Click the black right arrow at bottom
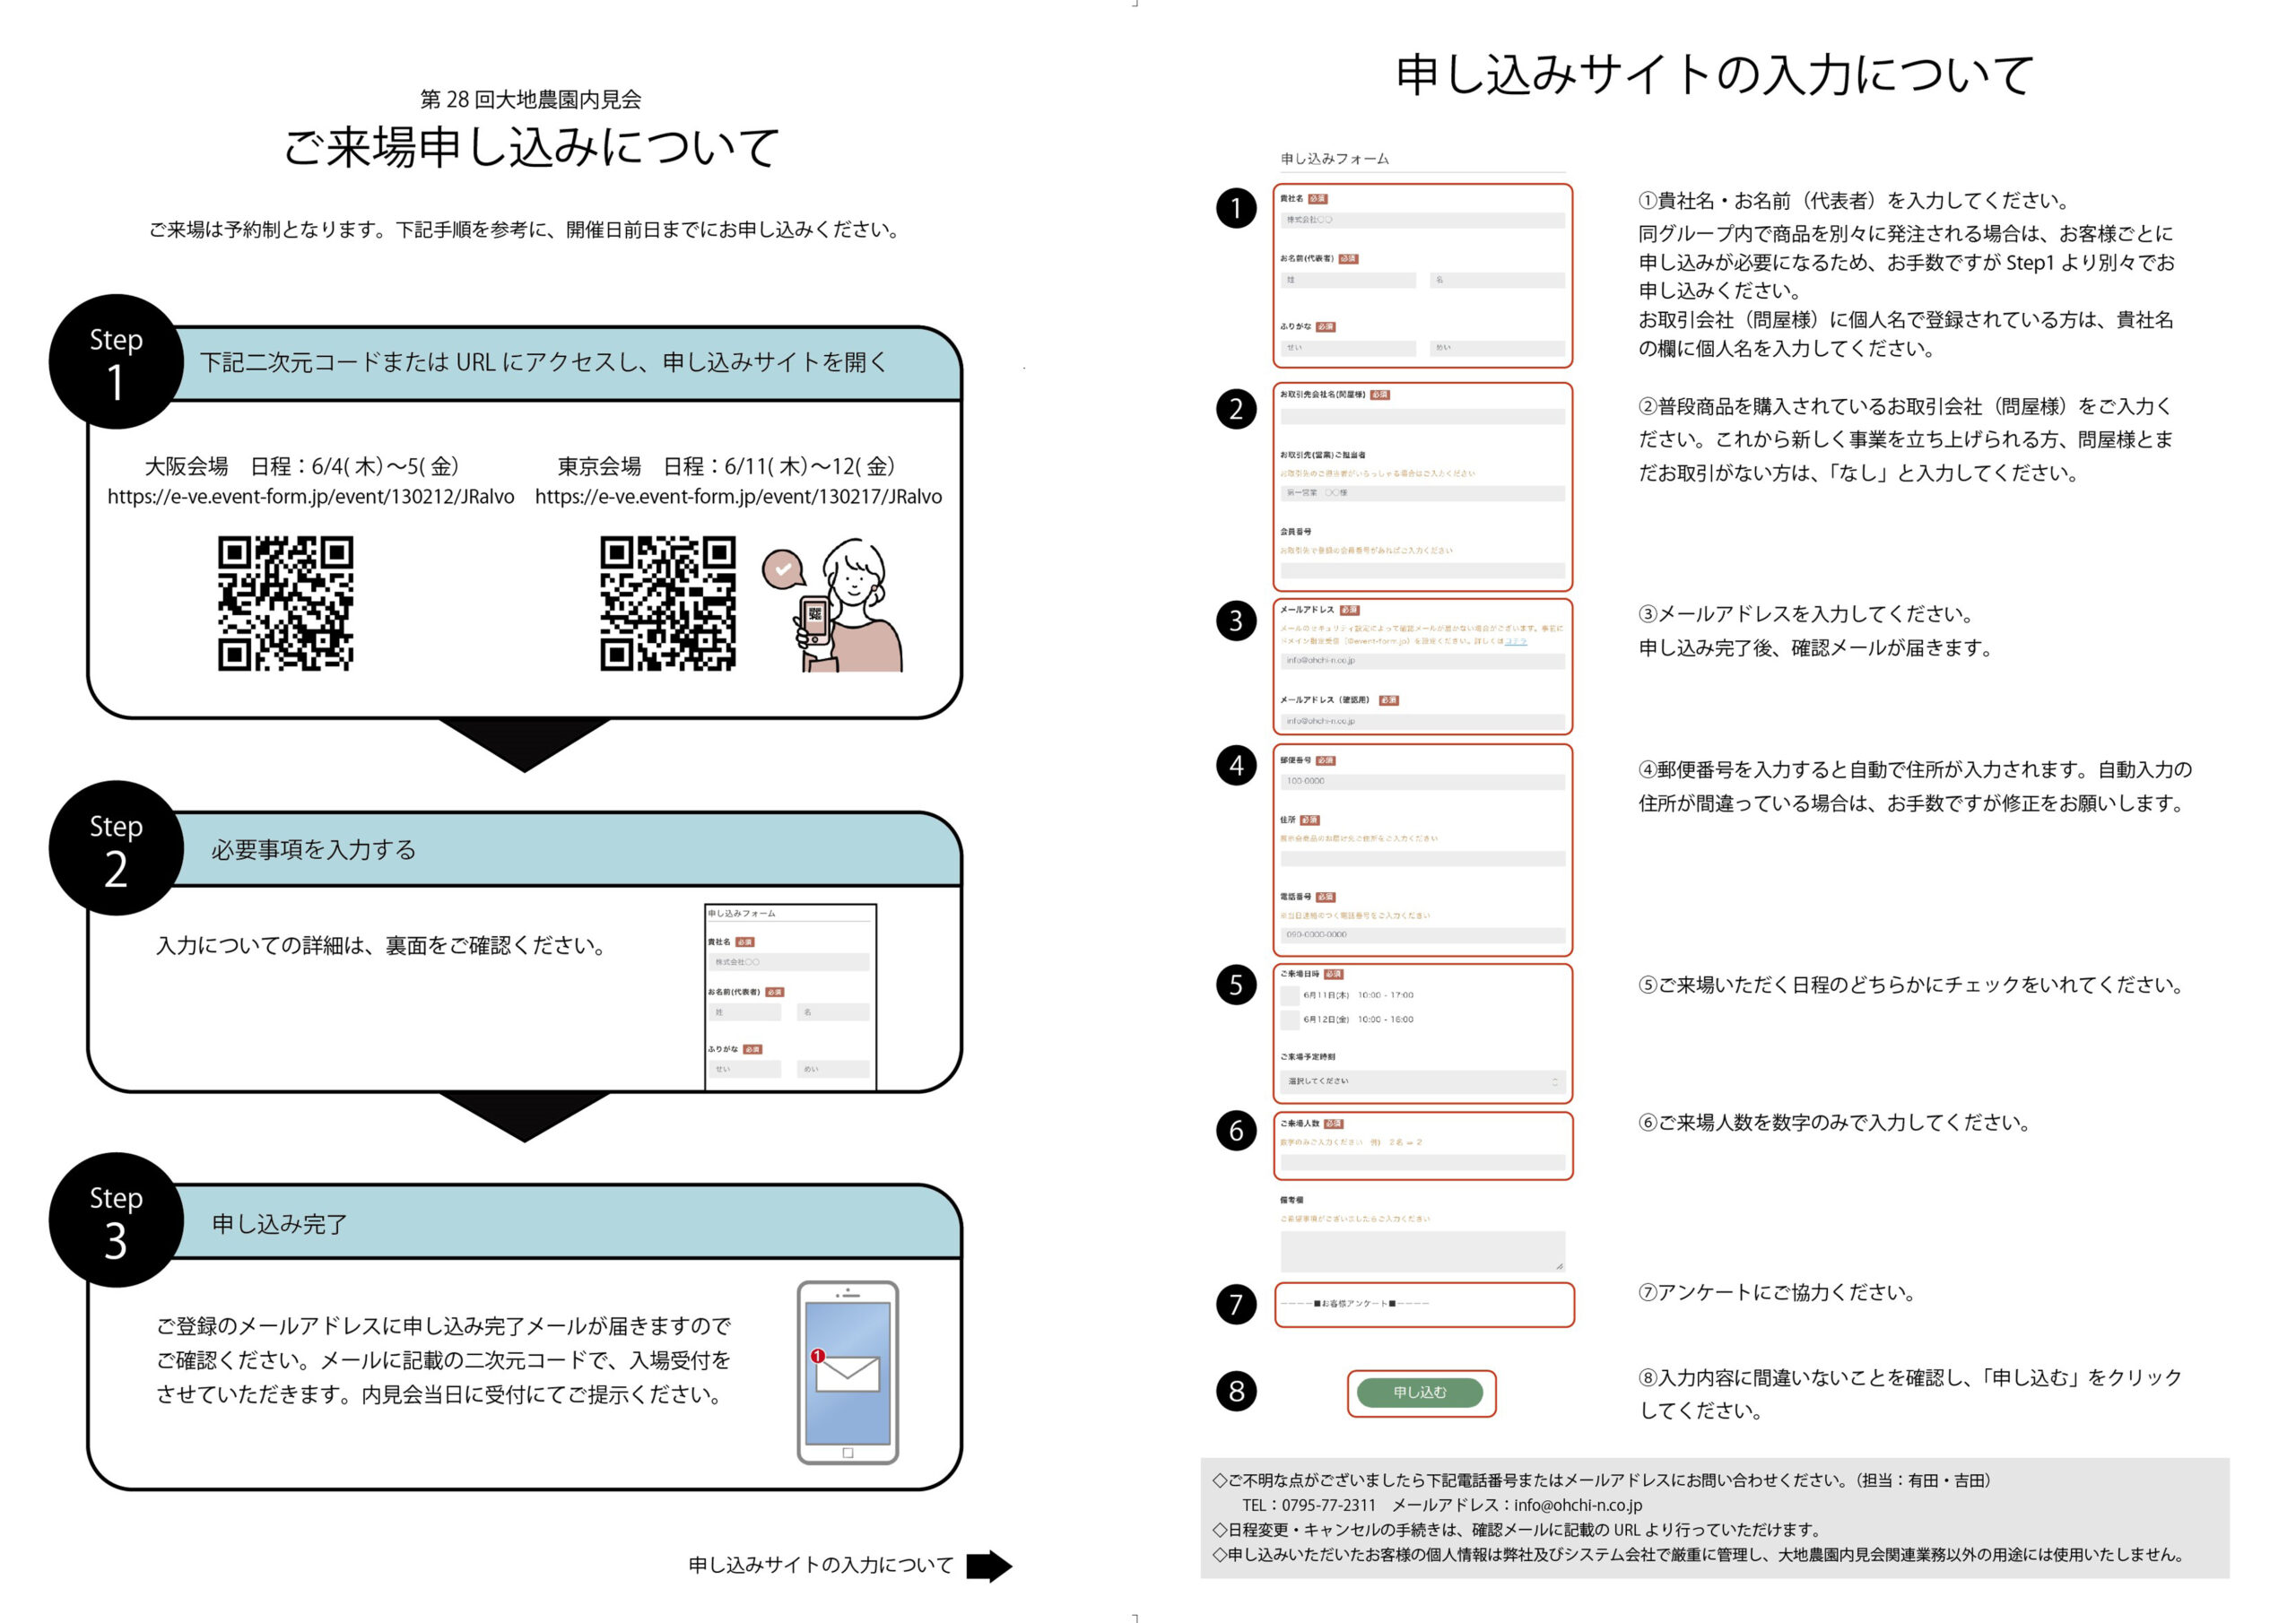The width and height of the screenshot is (2296, 1623). [988, 1566]
